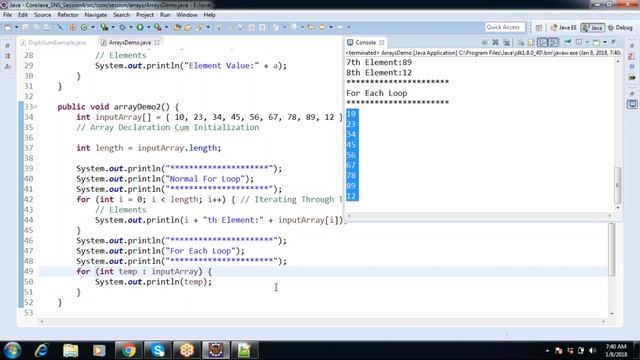Open the Source menu
The width and height of the screenshot is (640, 360).
(42, 15)
